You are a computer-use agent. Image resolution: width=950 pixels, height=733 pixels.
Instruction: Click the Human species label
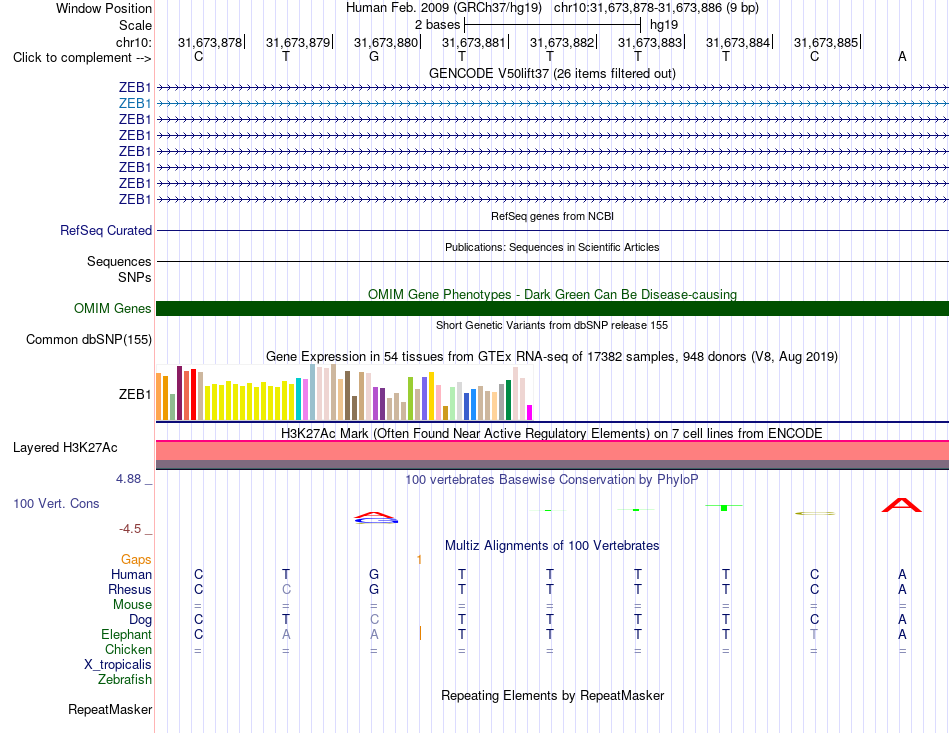pyautogui.click(x=131, y=574)
